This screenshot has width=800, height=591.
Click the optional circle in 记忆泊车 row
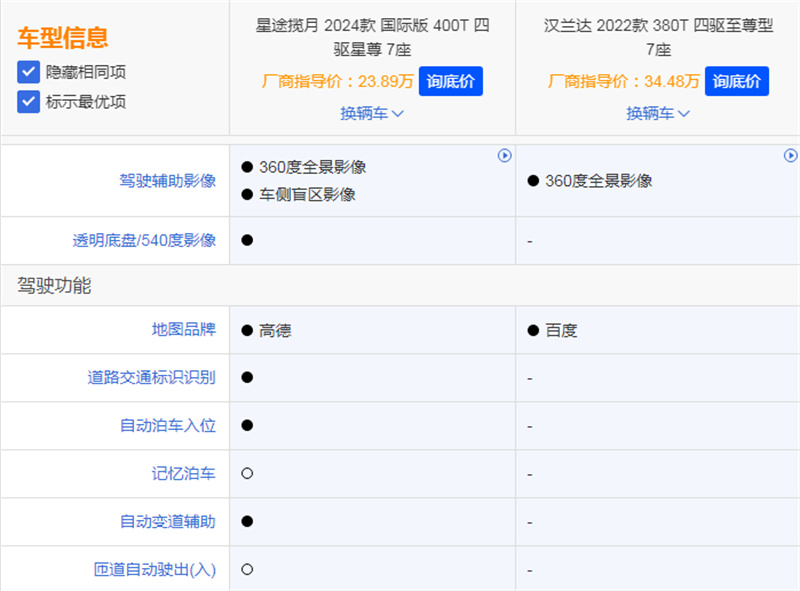[x=247, y=474]
